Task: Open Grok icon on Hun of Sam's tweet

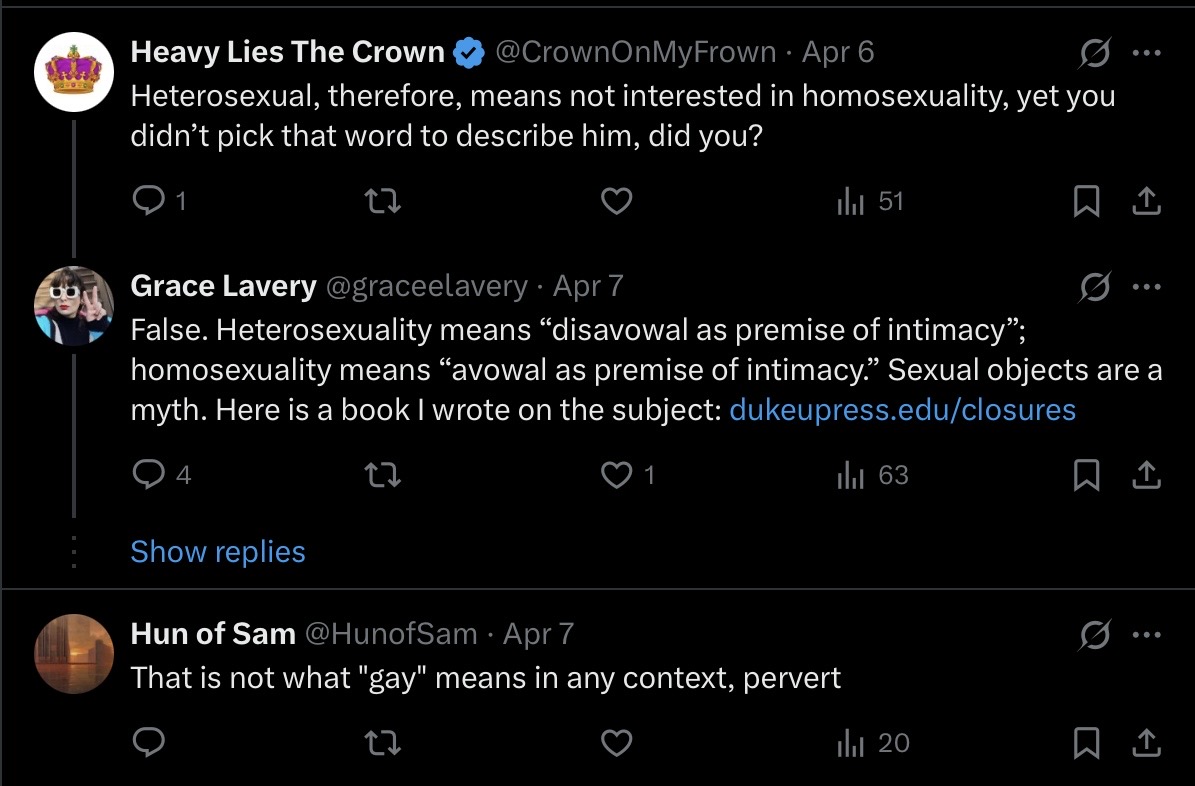Action: (x=1094, y=635)
